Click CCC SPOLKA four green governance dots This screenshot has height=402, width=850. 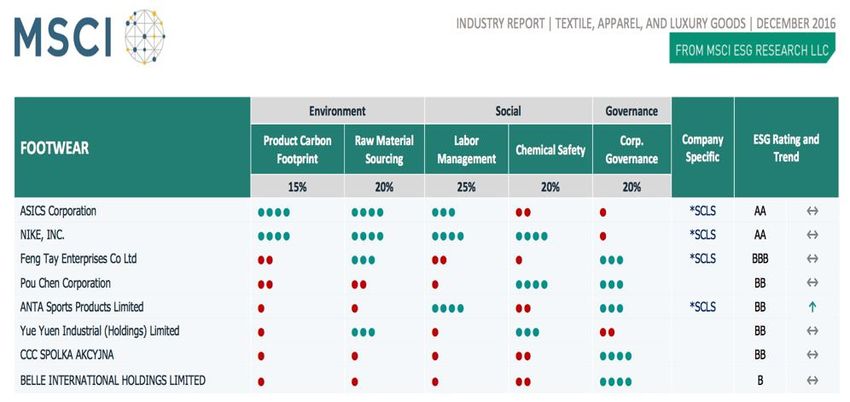(616, 356)
